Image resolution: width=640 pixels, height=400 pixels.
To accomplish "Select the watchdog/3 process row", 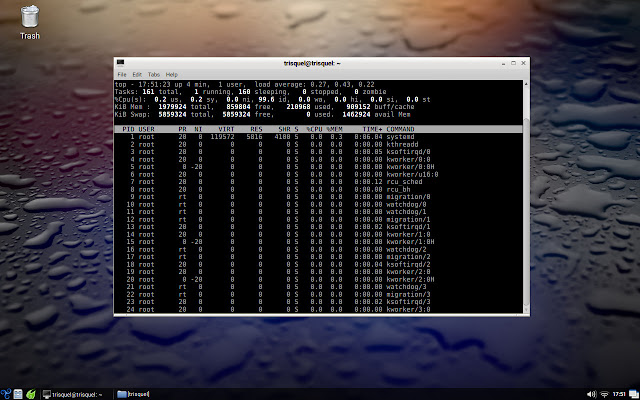I will point(318,287).
